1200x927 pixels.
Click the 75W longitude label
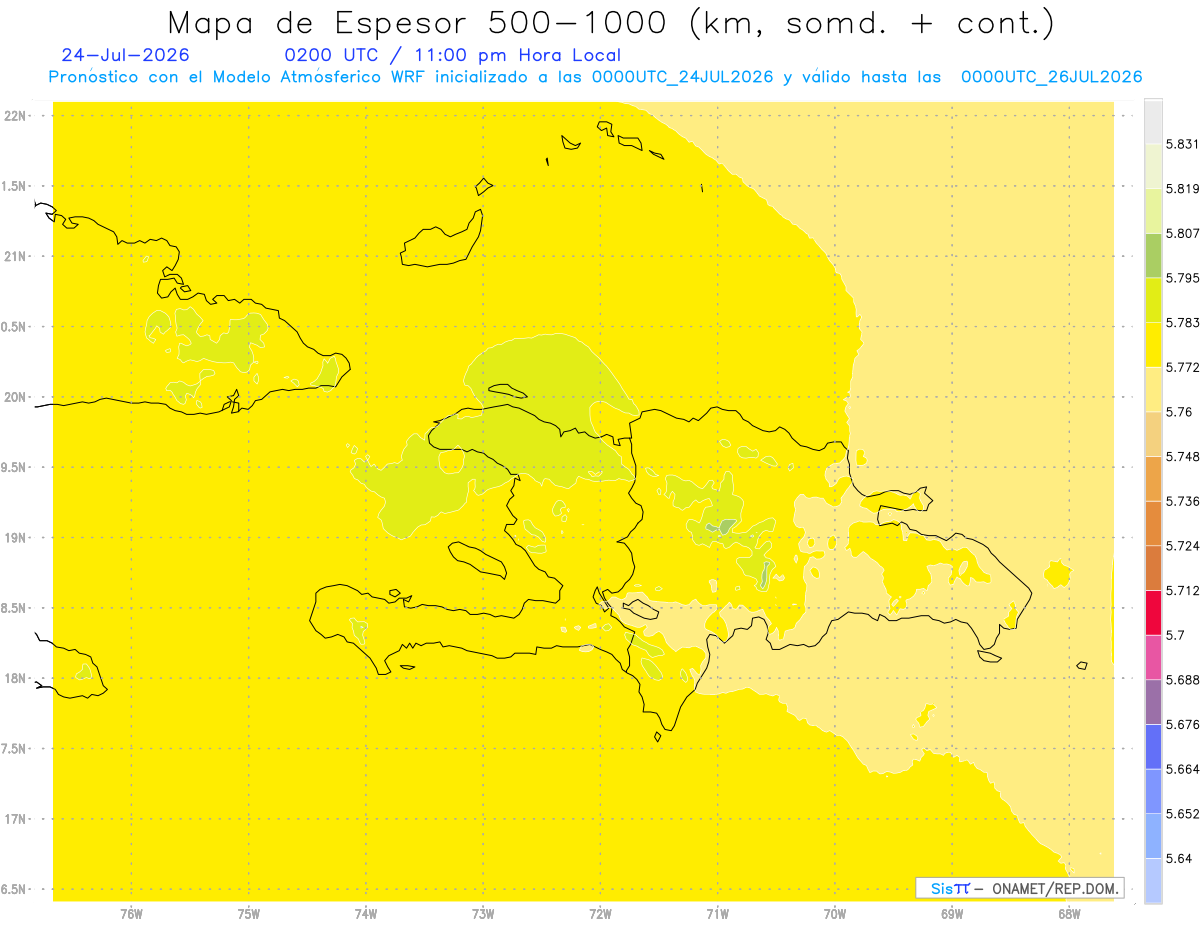[249, 914]
